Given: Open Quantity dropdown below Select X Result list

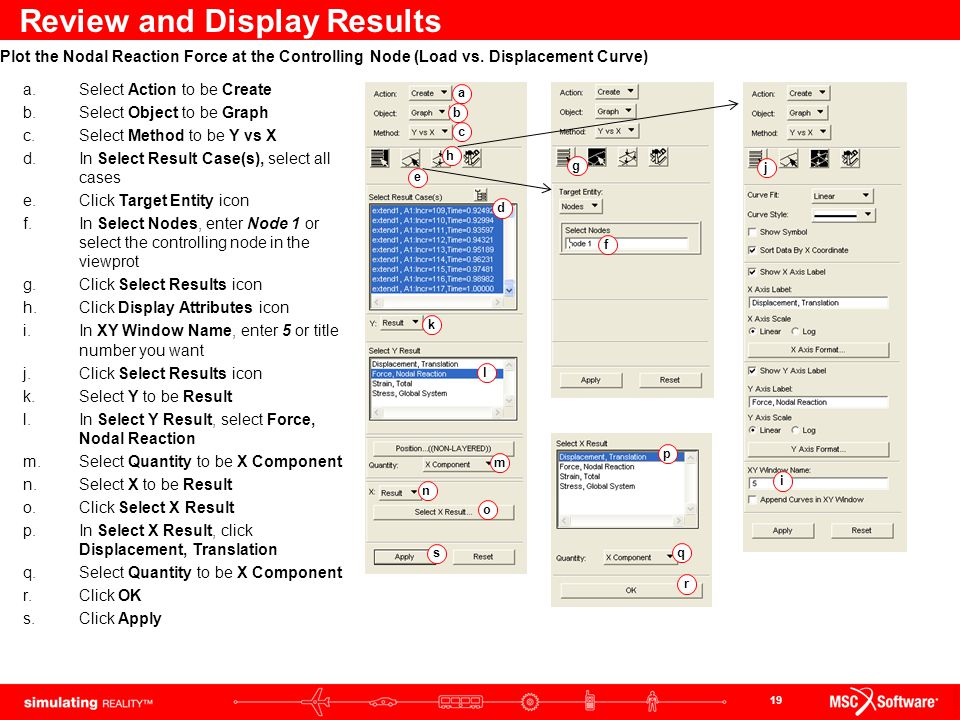Looking at the screenshot, I should (639, 557).
